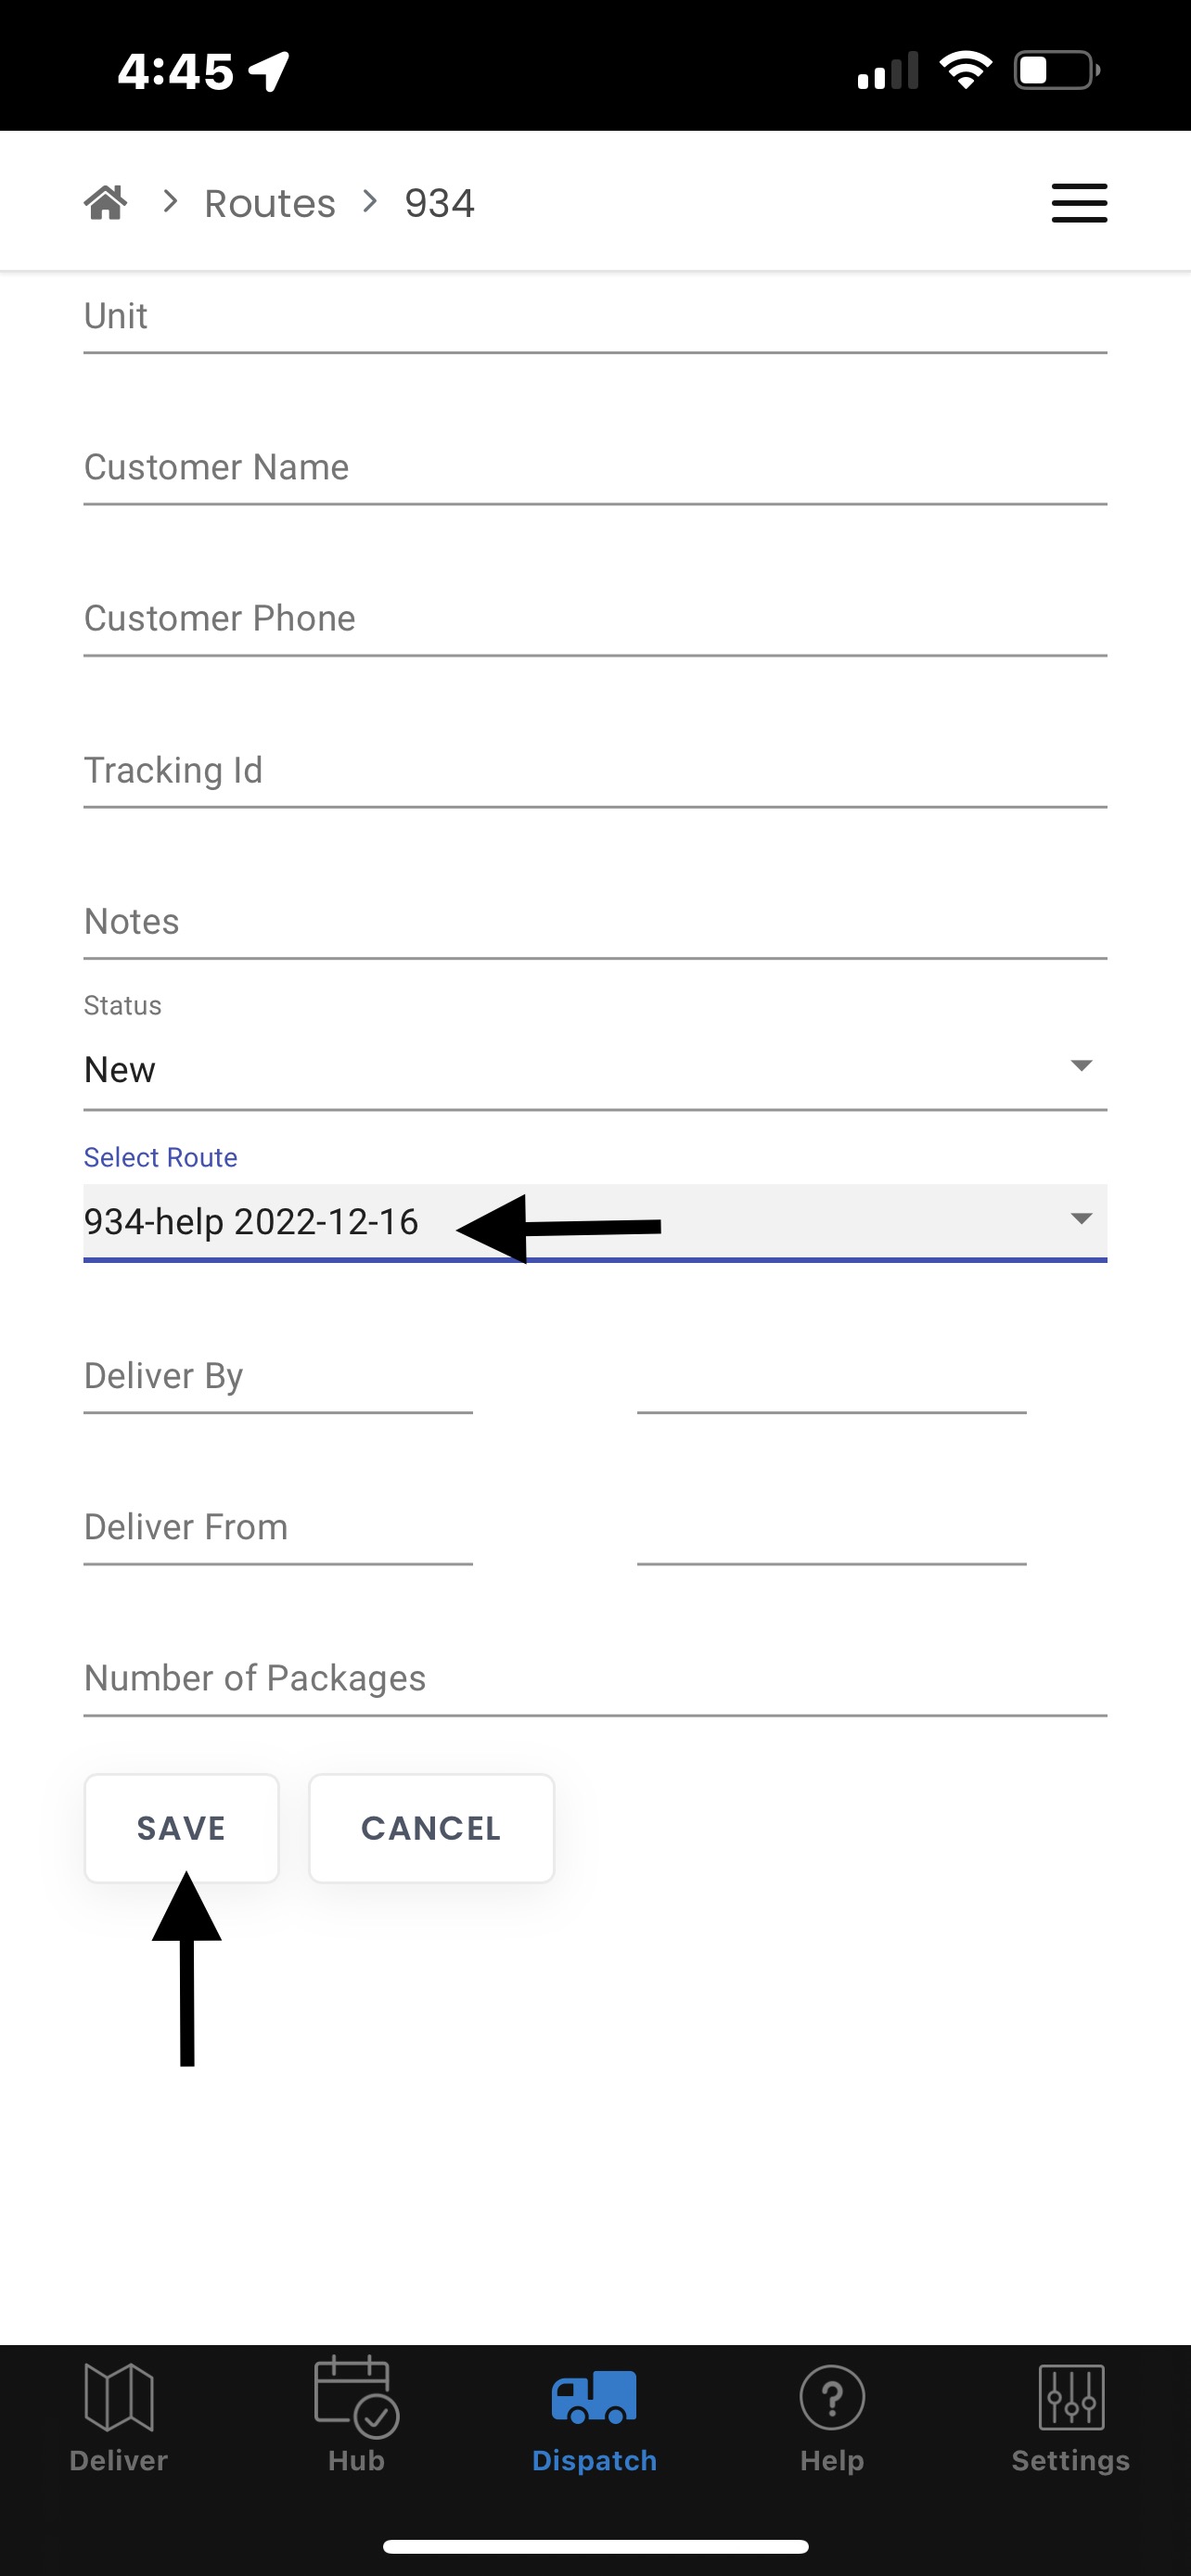Click the Number of Packages field

point(595,1679)
